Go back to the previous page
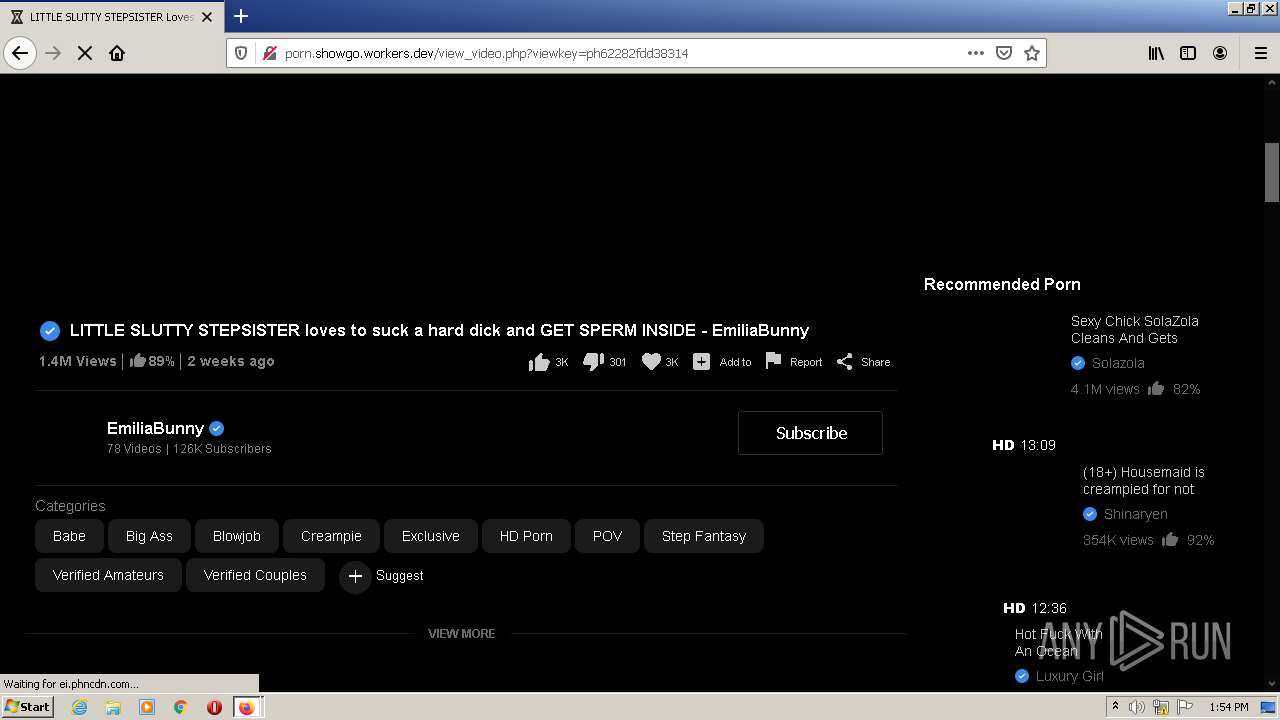1280x720 pixels. pyautogui.click(x=20, y=53)
